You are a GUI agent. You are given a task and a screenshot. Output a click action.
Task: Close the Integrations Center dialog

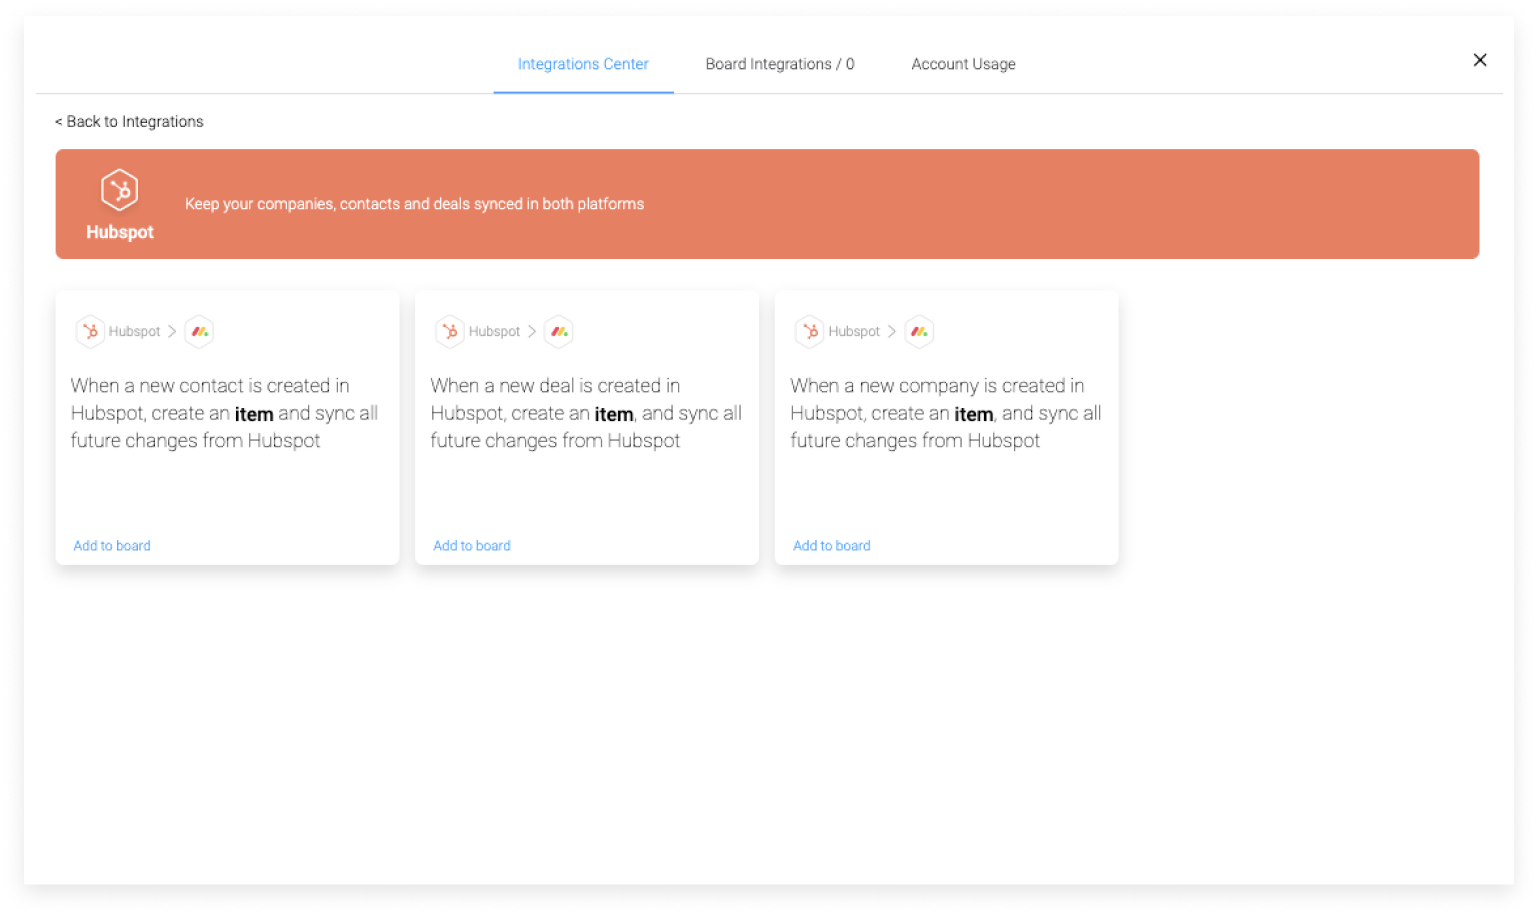[x=1480, y=60]
